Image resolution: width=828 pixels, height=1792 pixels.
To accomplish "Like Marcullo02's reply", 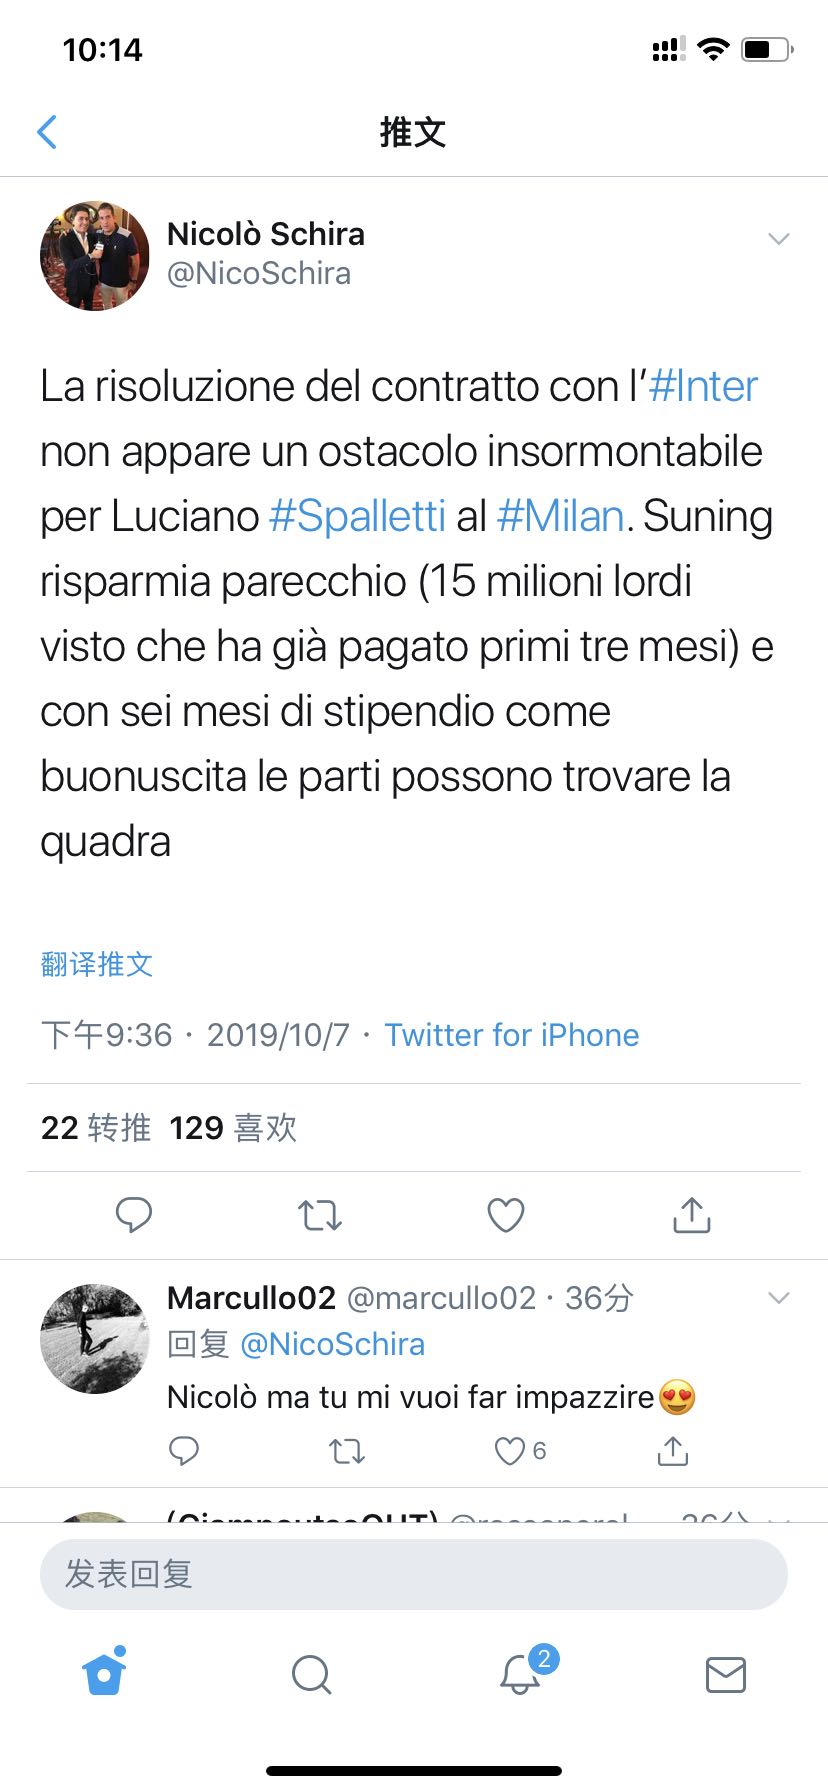I will pos(510,1450).
